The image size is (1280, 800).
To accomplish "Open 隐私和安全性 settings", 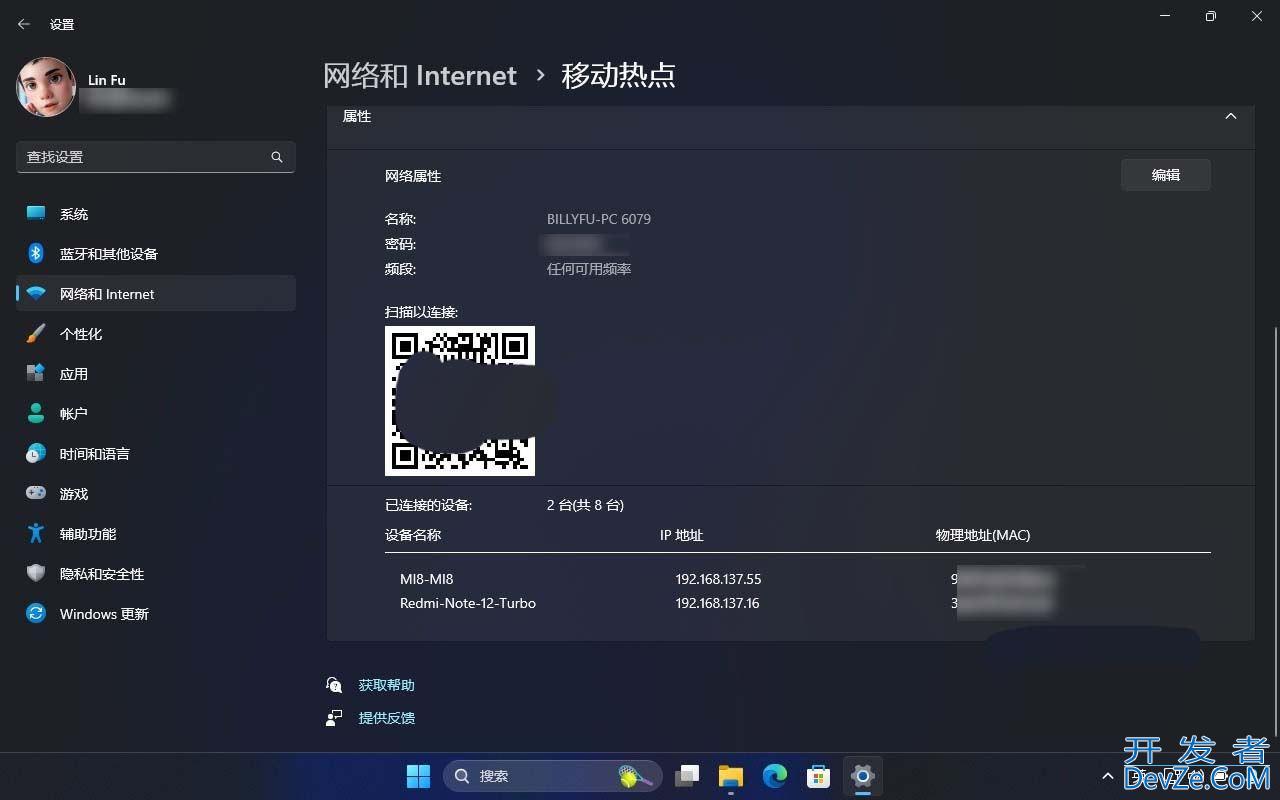I will pyautogui.click(x=156, y=574).
